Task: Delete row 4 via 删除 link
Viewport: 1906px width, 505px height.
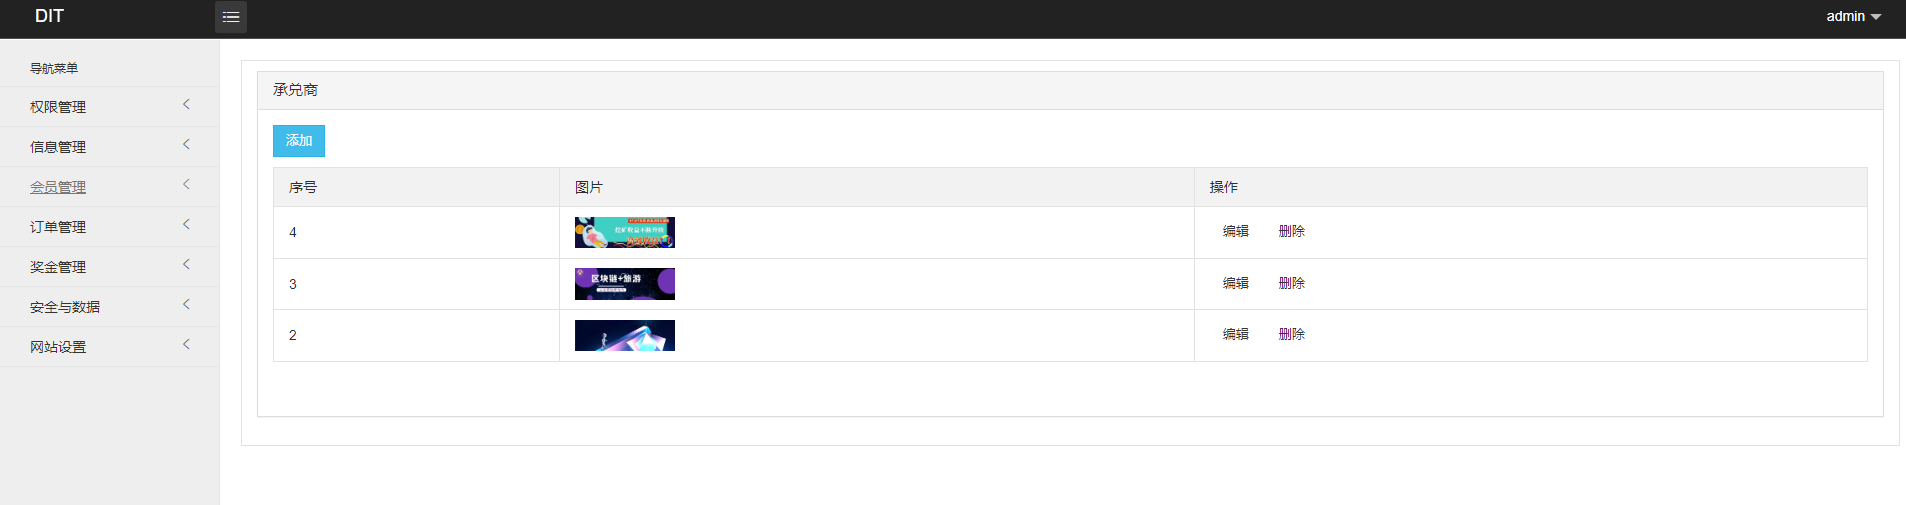Action: [1292, 231]
